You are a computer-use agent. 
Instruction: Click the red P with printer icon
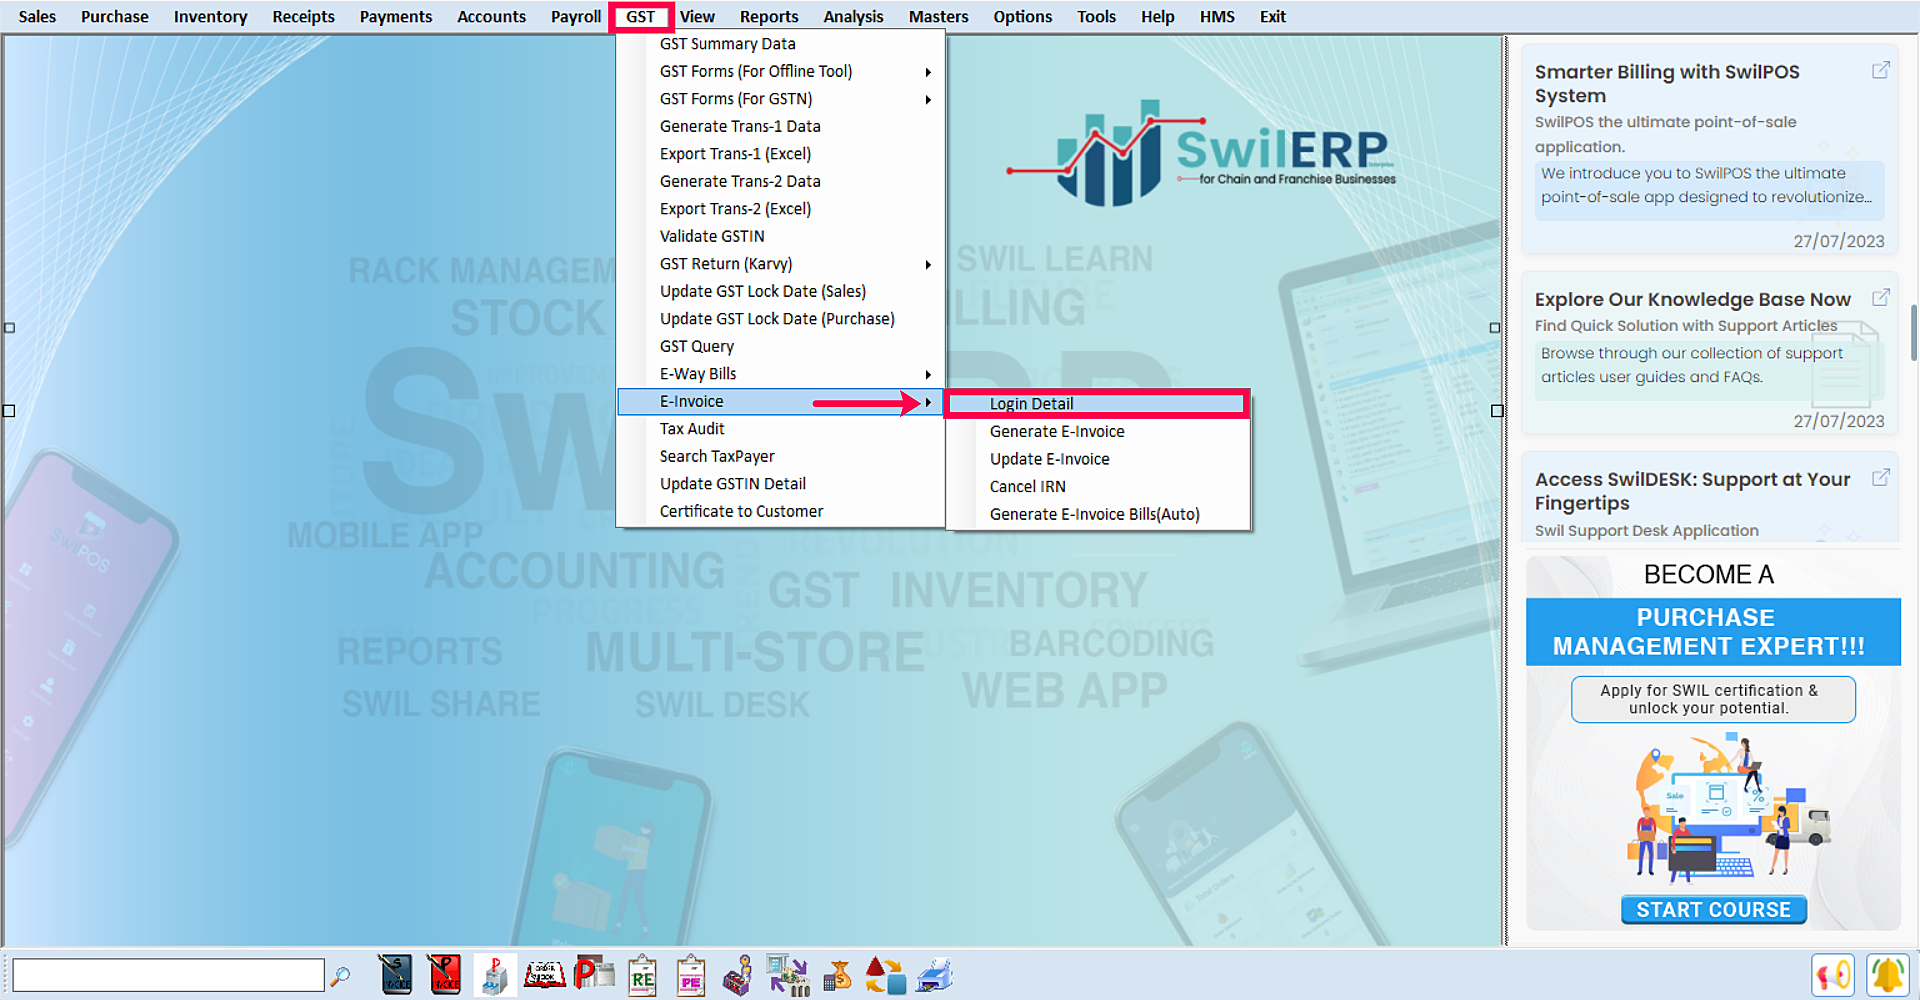click(x=594, y=973)
